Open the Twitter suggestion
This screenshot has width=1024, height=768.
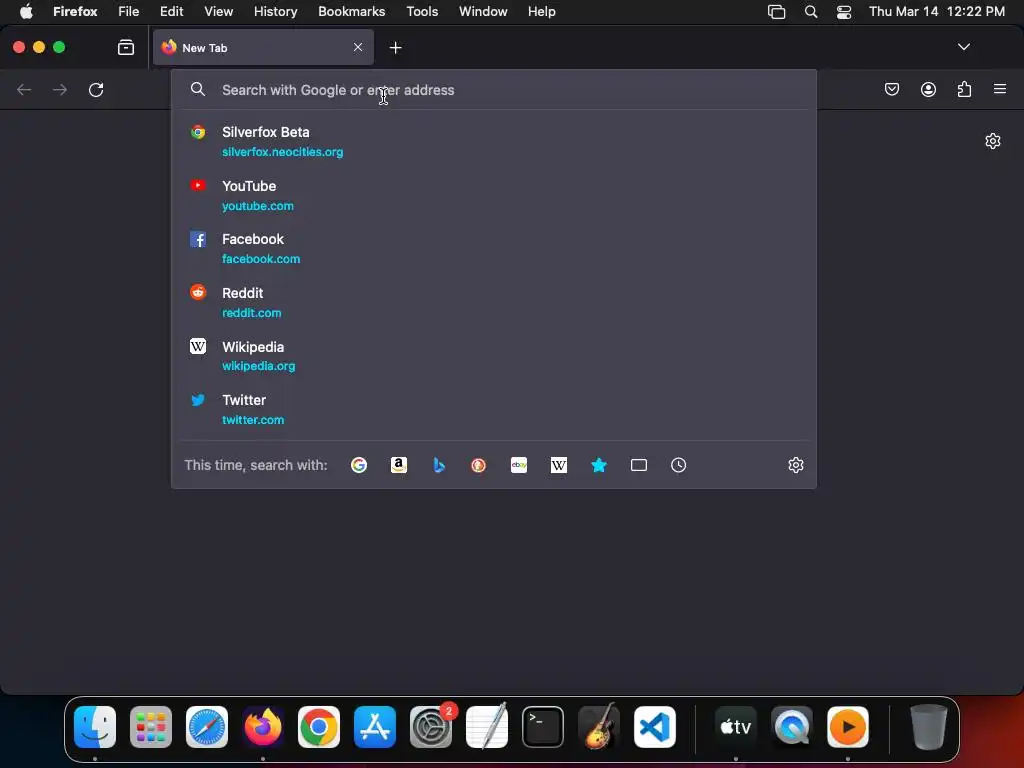click(x=494, y=409)
